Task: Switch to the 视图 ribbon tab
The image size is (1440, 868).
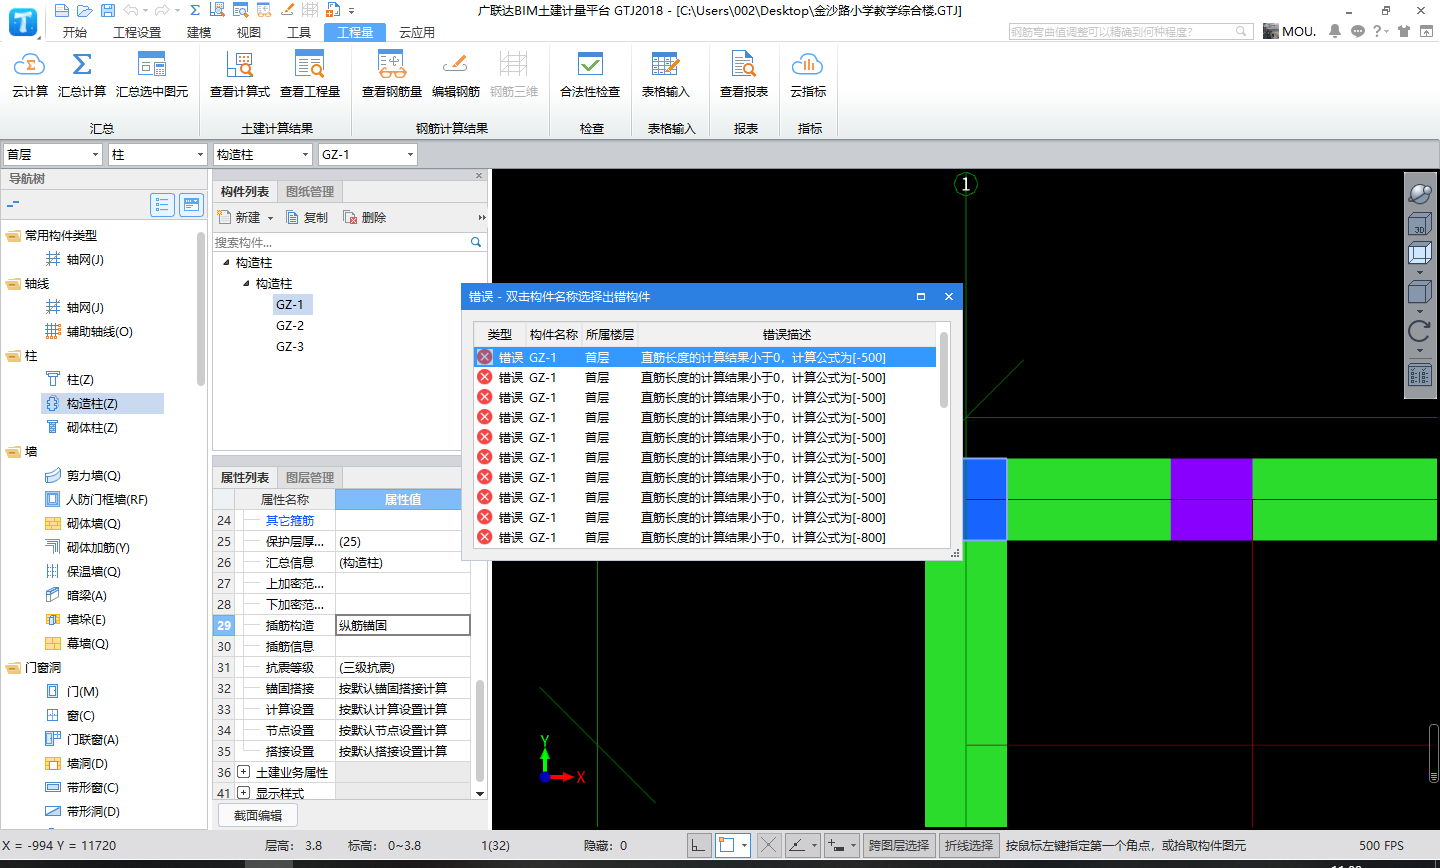Action: point(249,32)
